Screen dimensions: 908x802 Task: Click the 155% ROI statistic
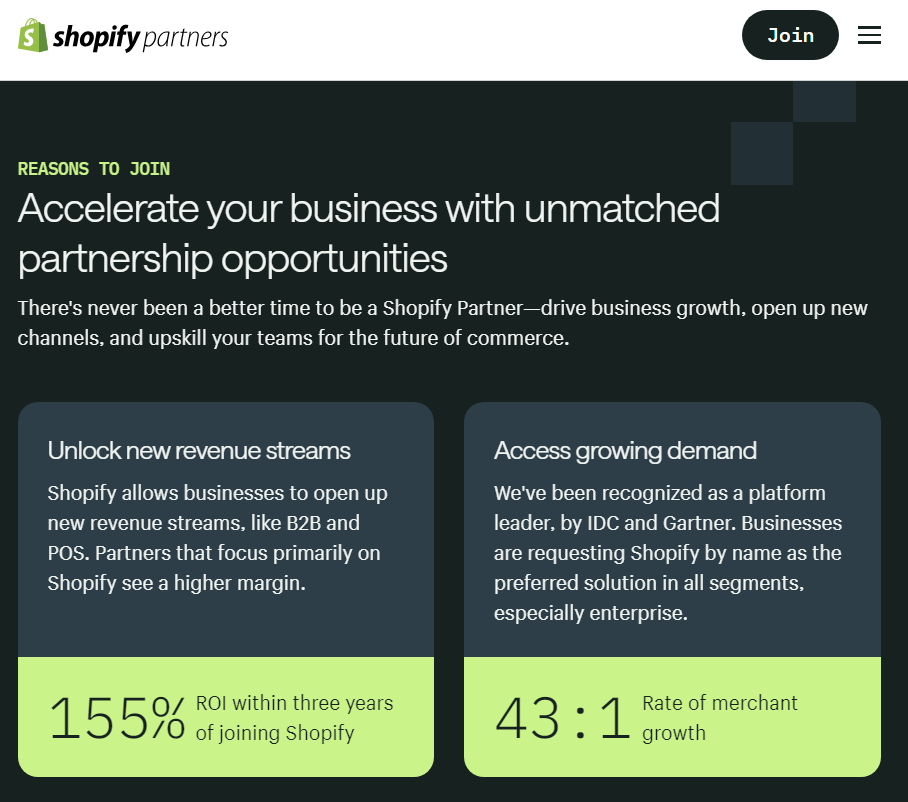117,718
